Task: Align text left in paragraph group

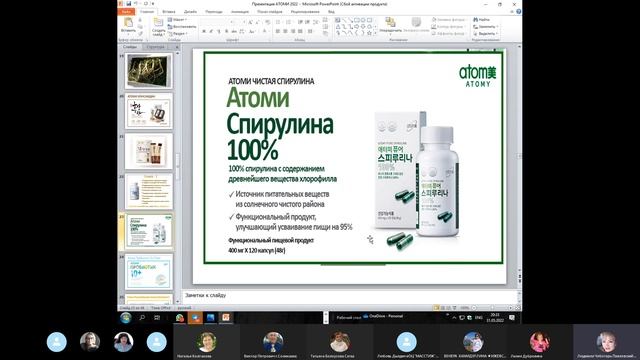Action: click(x=278, y=31)
